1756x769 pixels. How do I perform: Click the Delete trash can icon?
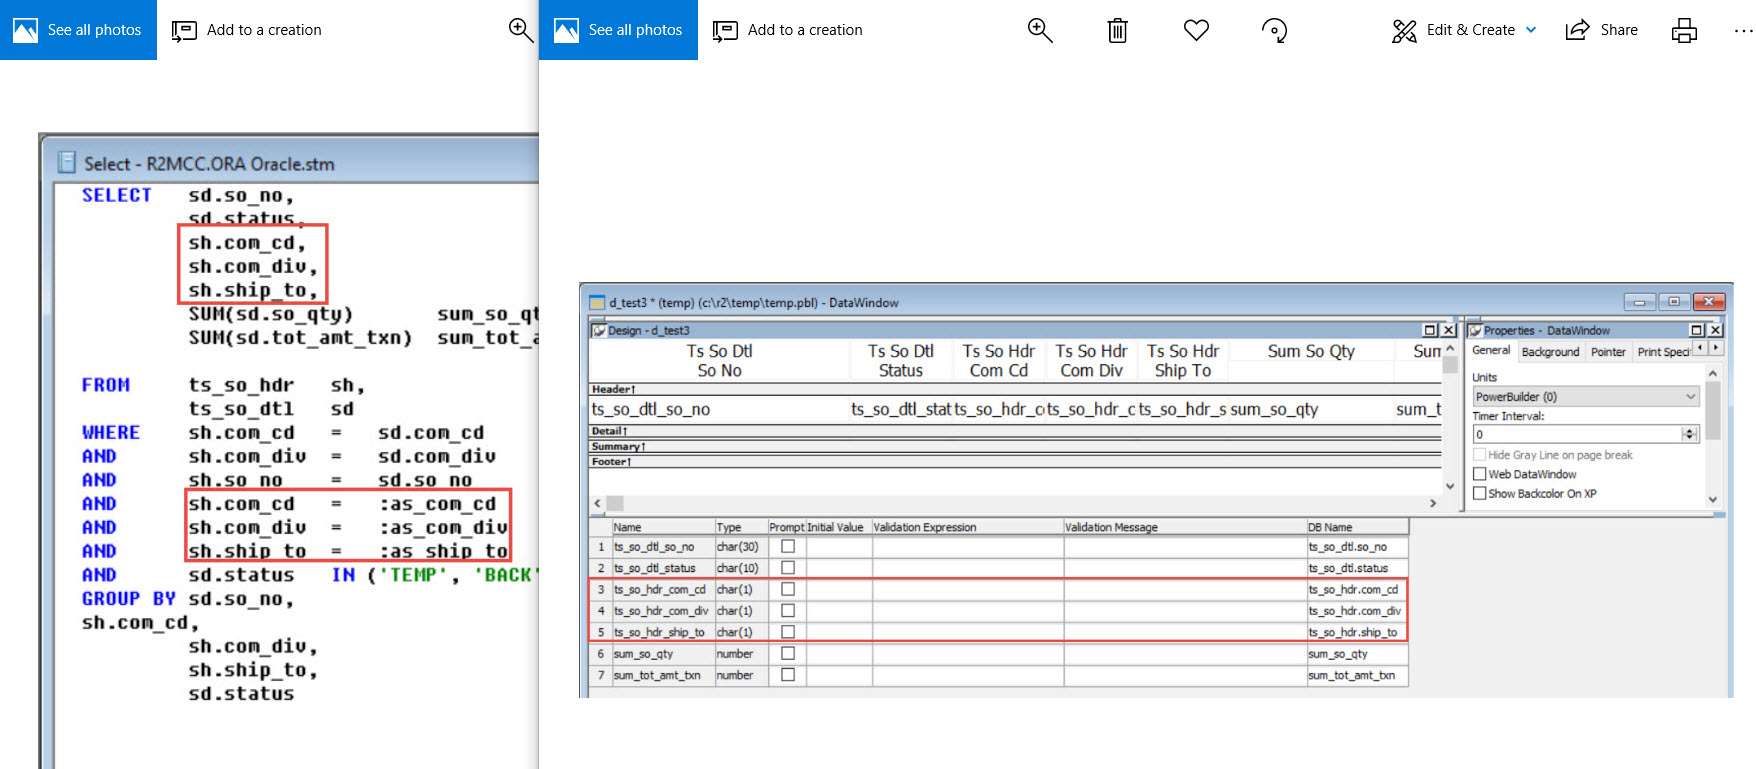pos(1117,30)
